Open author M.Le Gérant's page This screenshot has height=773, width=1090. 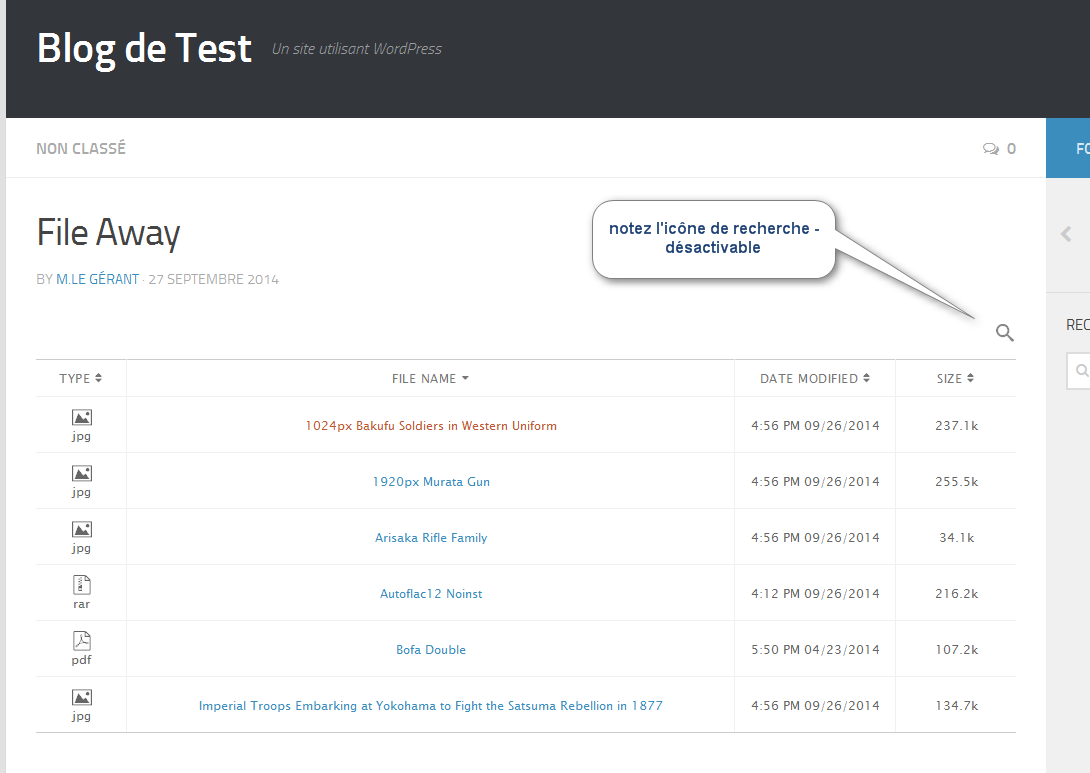coord(97,279)
